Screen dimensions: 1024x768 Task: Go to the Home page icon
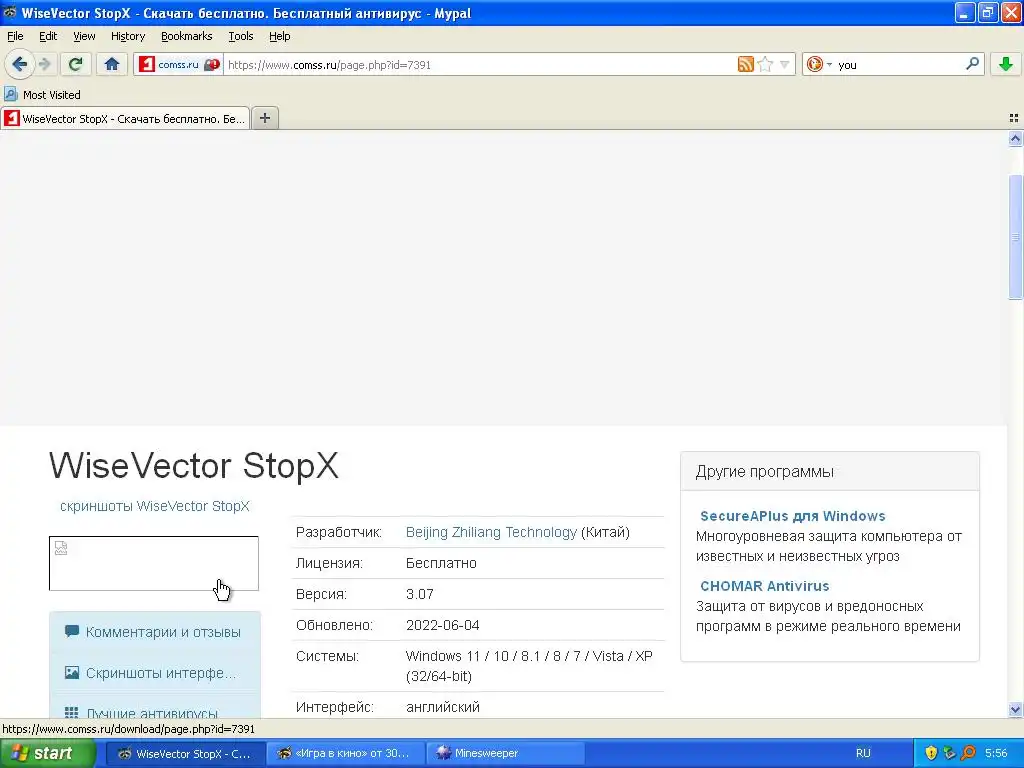[112, 64]
